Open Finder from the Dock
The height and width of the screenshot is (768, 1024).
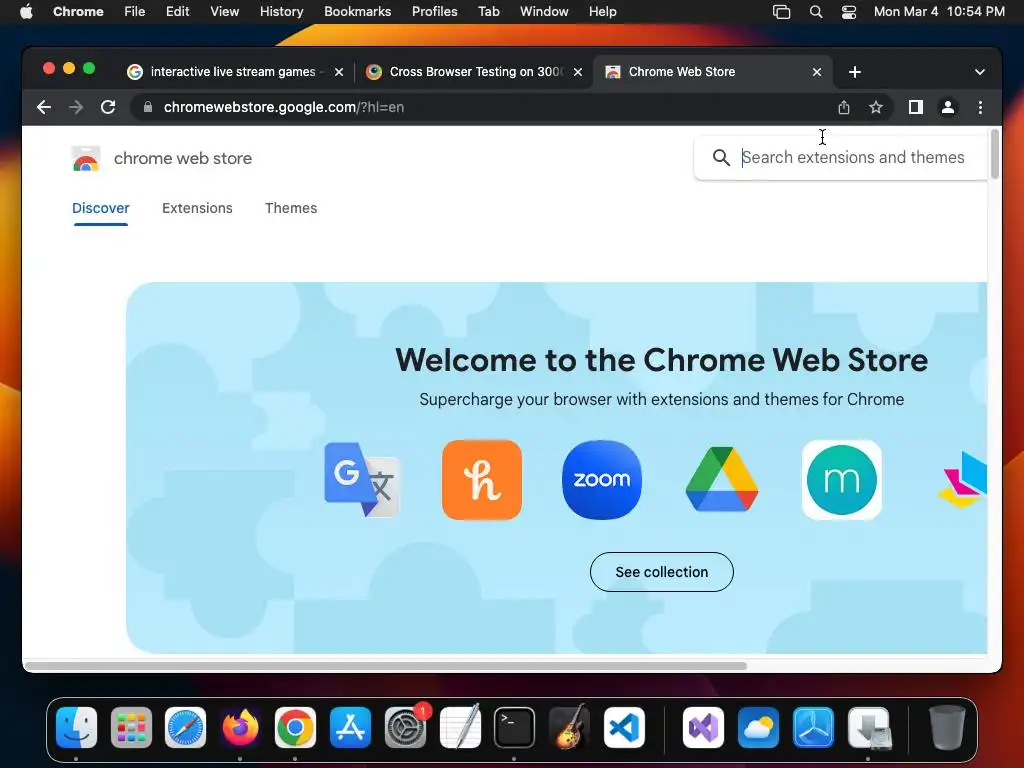76,728
